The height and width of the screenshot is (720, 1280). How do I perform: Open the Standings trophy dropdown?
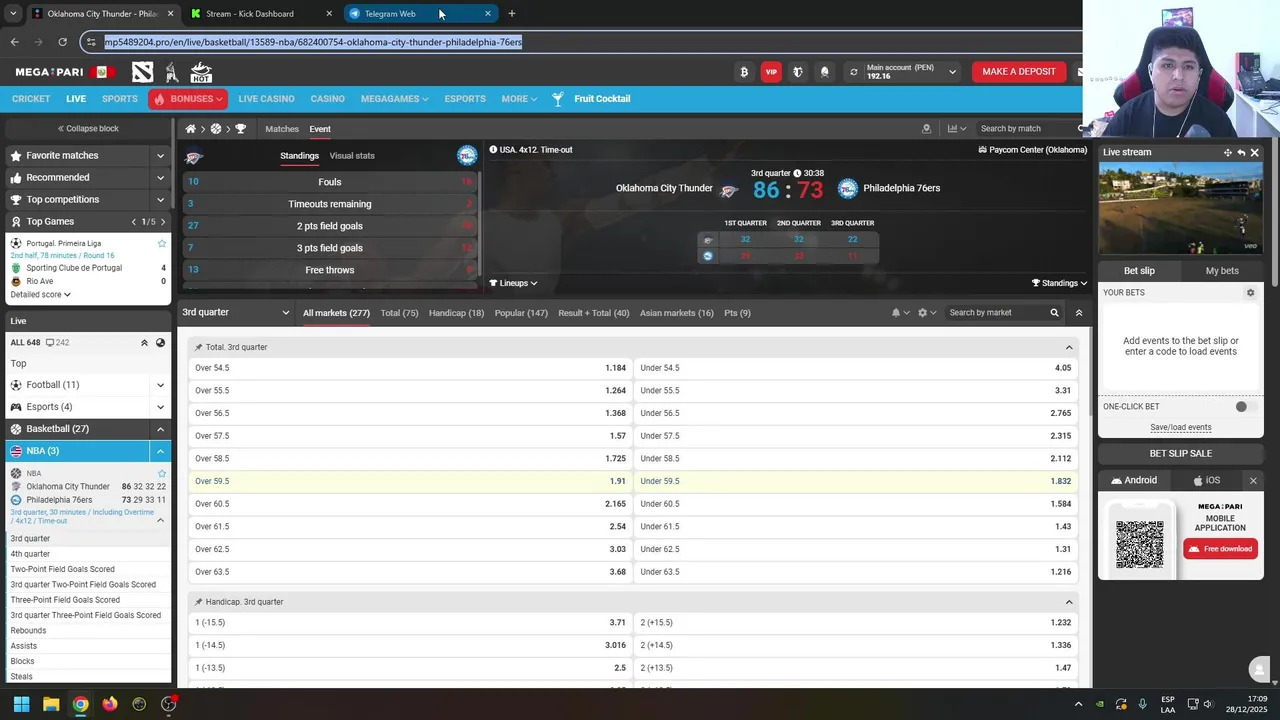click(x=1060, y=283)
